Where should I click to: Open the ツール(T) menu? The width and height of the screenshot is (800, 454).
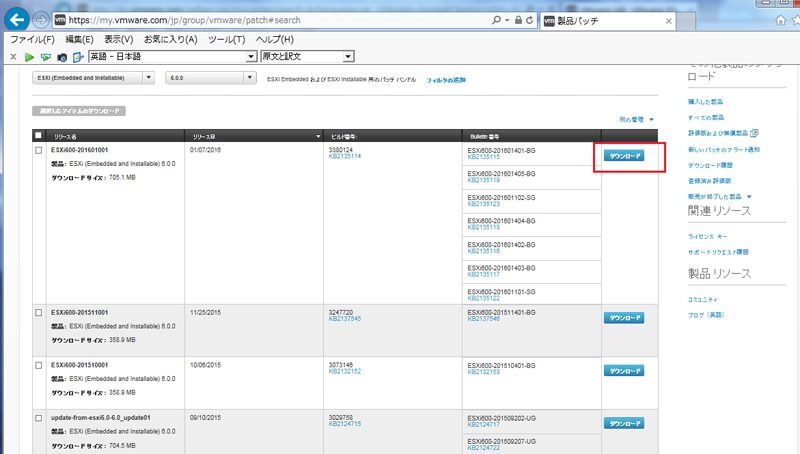pos(227,39)
